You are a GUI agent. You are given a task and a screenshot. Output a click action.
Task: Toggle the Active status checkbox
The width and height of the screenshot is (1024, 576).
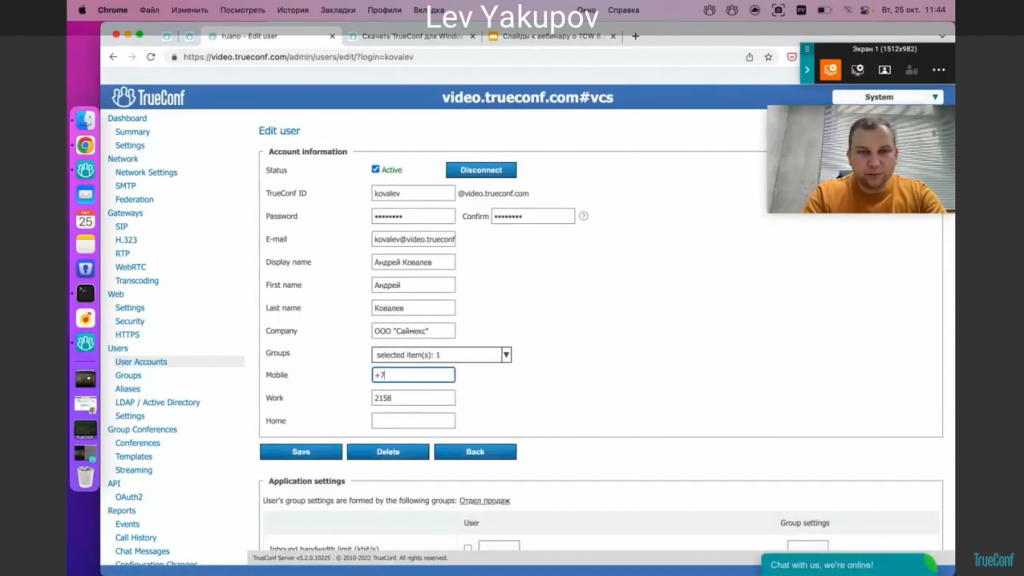[376, 169]
